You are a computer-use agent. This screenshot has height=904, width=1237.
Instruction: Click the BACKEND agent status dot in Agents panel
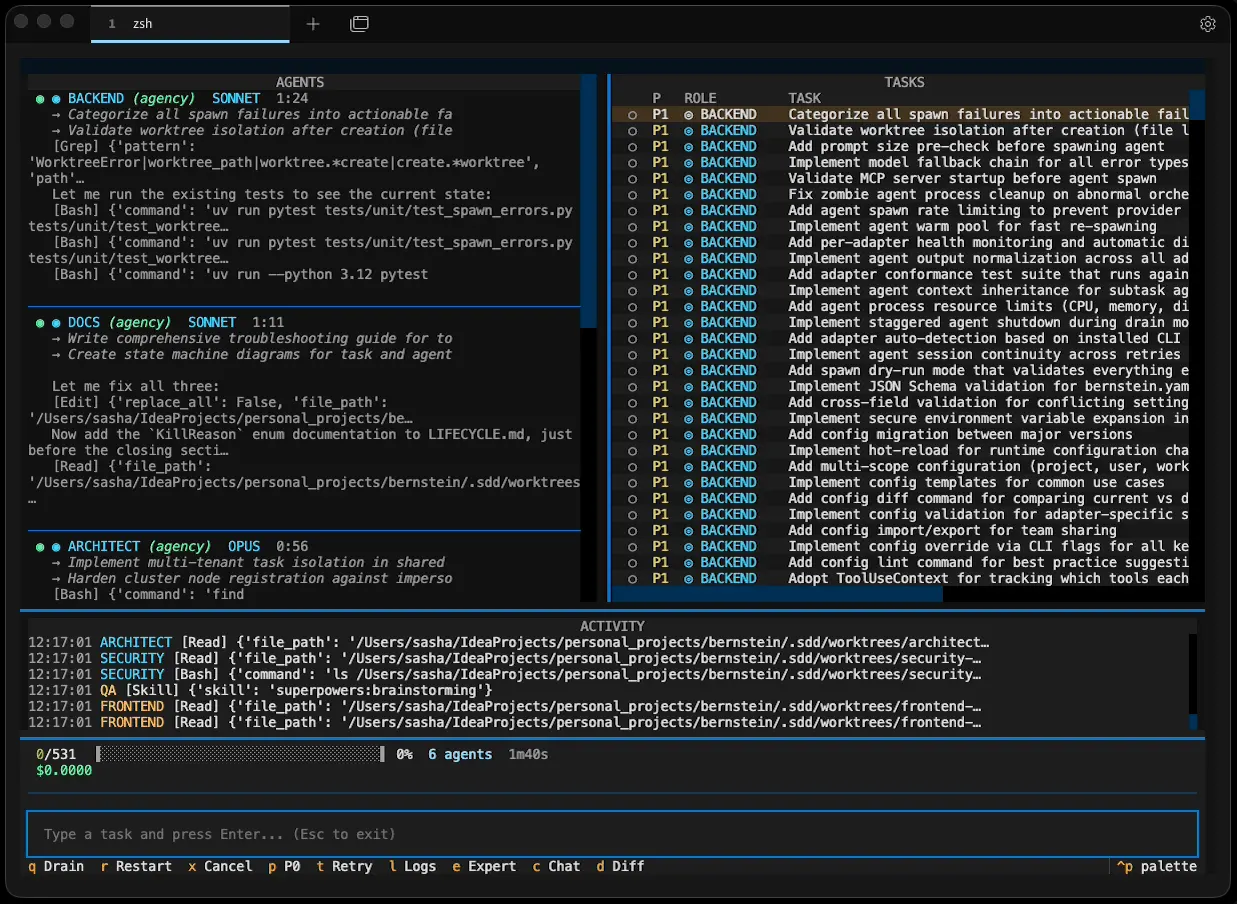[40, 99]
